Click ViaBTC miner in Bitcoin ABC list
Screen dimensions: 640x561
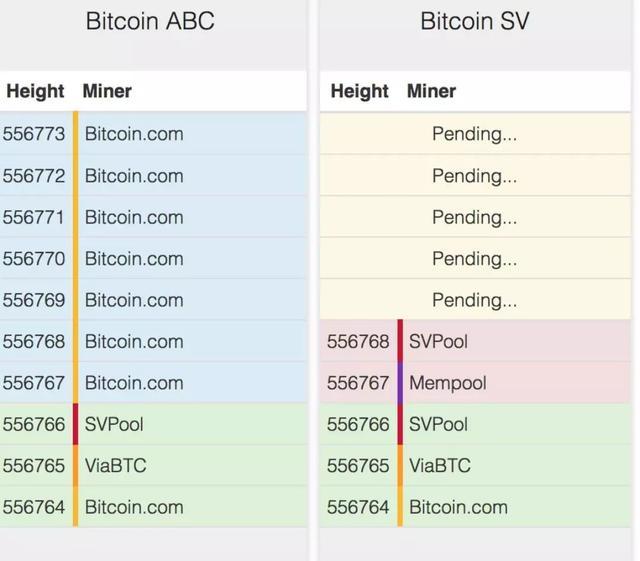pos(116,466)
